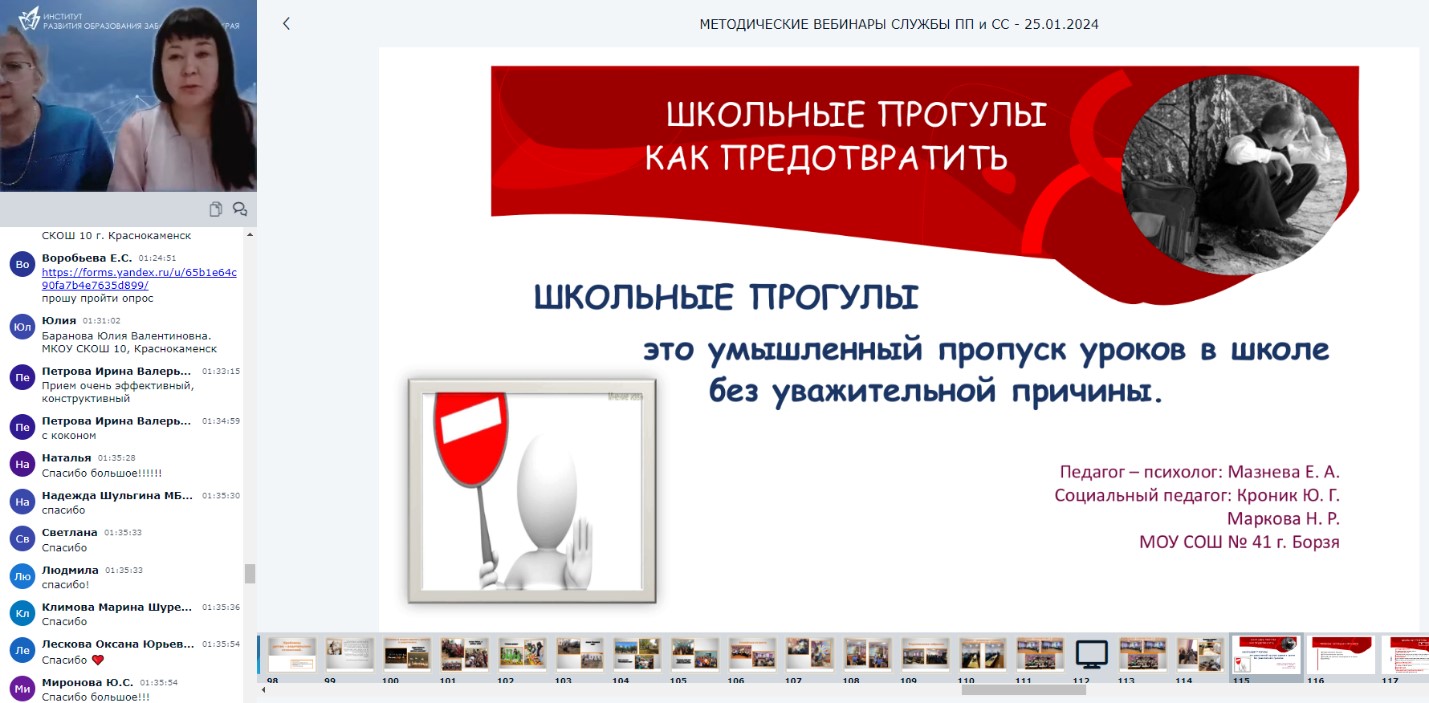Click the left arrow of the thumbnail scrollbar
1429x703 pixels.
(264, 689)
